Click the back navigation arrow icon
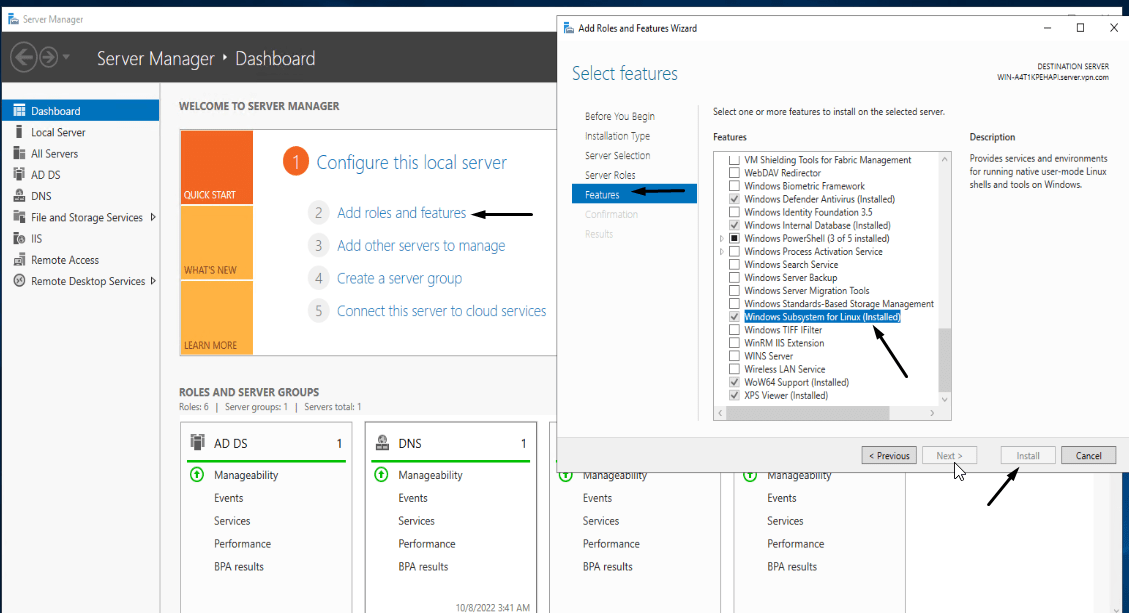Viewport: 1129px width, 613px height. (x=24, y=57)
